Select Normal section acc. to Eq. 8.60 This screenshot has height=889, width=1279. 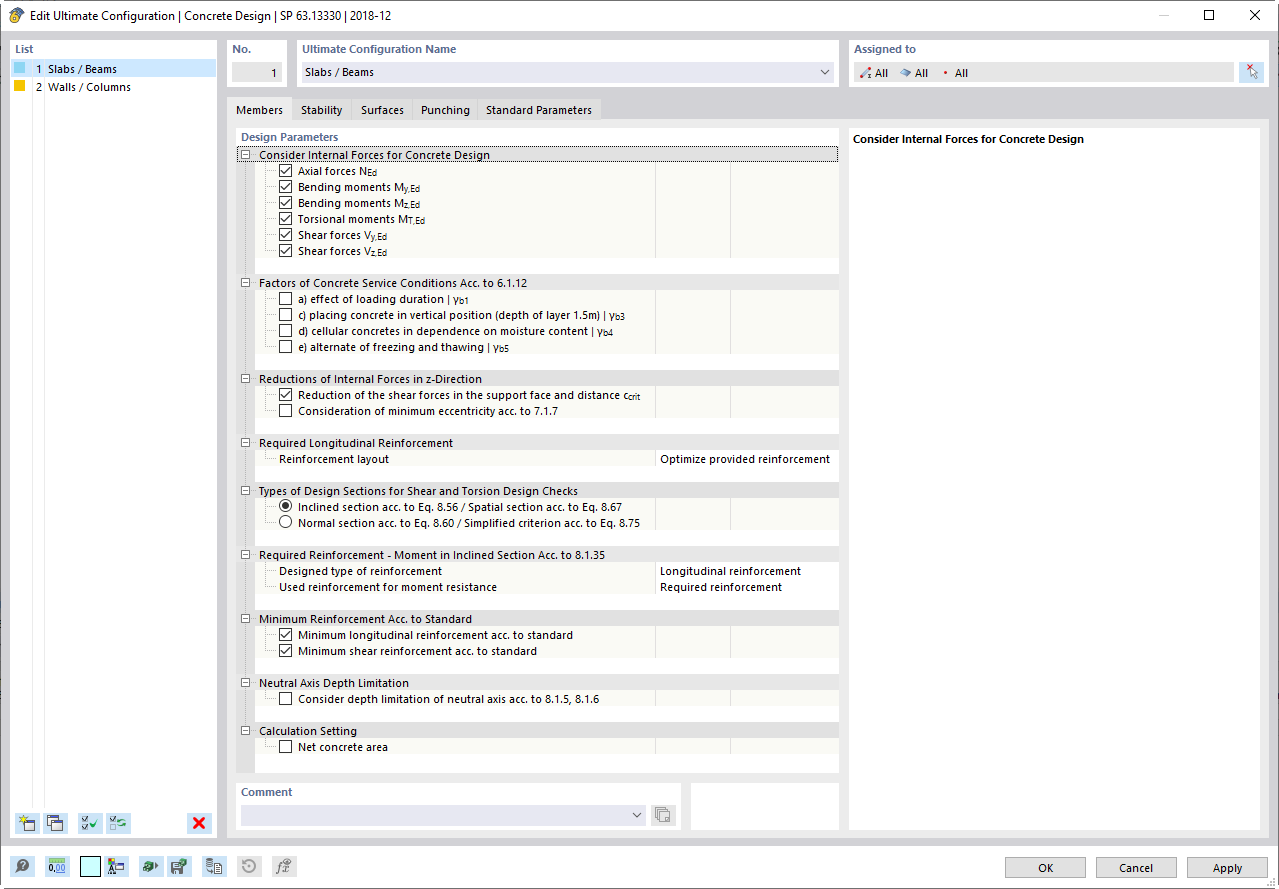[x=285, y=522]
